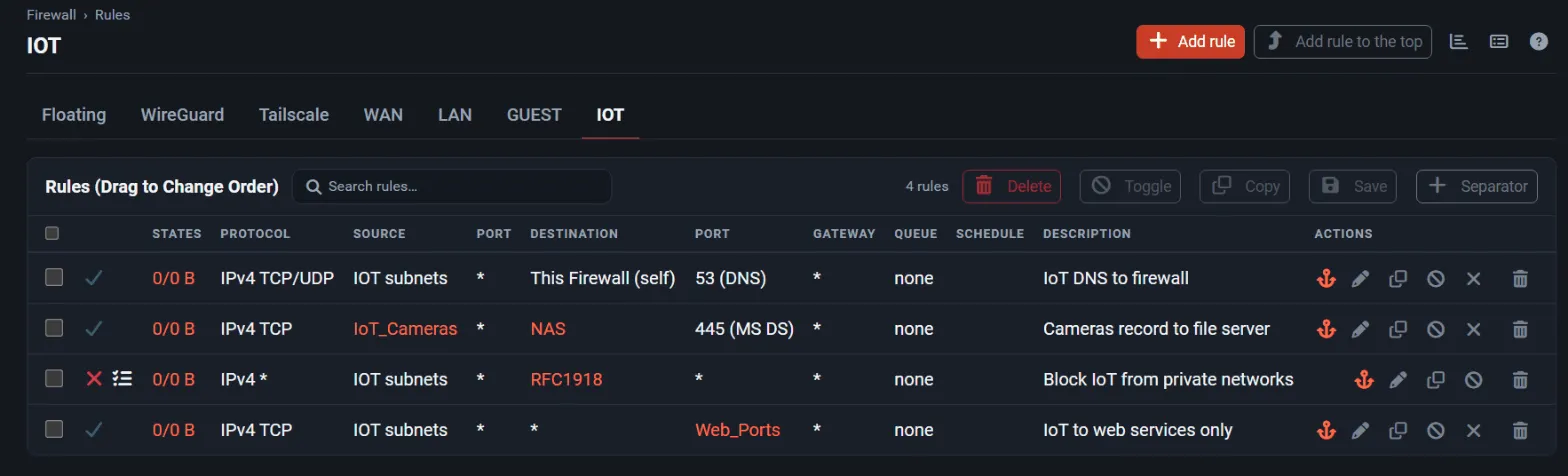Disable the IoT to web services only rule
Viewport: 1568px width, 476px height.
1436,430
